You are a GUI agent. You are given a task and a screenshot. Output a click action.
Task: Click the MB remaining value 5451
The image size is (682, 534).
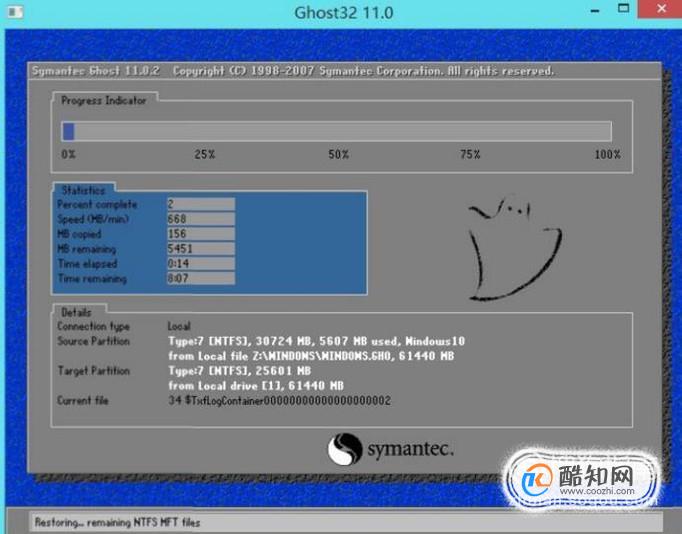point(201,248)
